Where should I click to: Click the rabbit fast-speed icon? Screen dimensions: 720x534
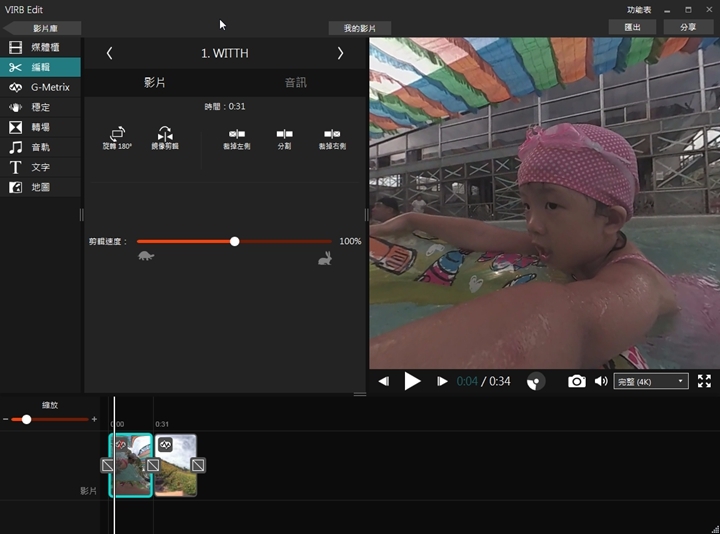[x=325, y=259]
